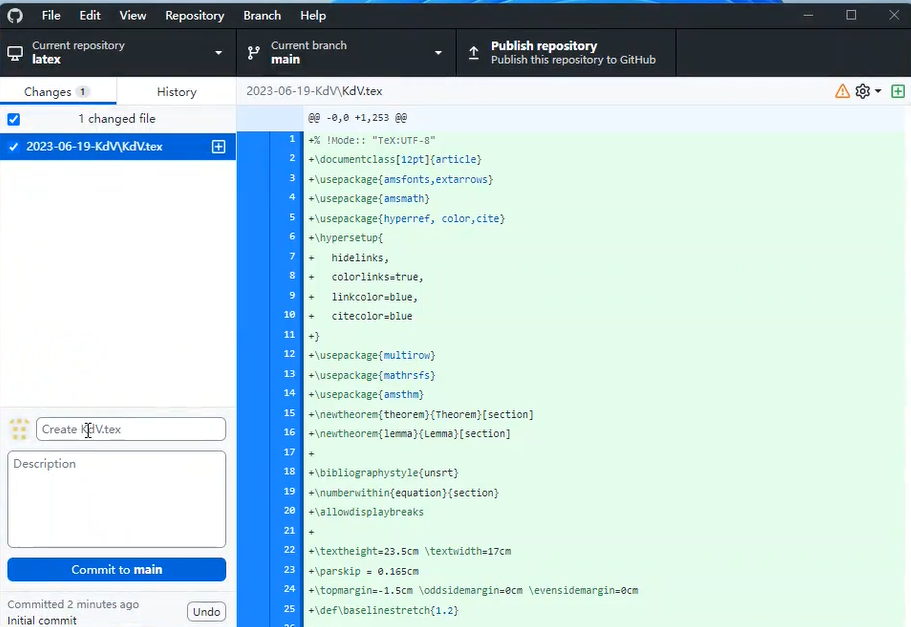Switch to the History tab
Image resolution: width=911 pixels, height=627 pixels.
coord(176,92)
